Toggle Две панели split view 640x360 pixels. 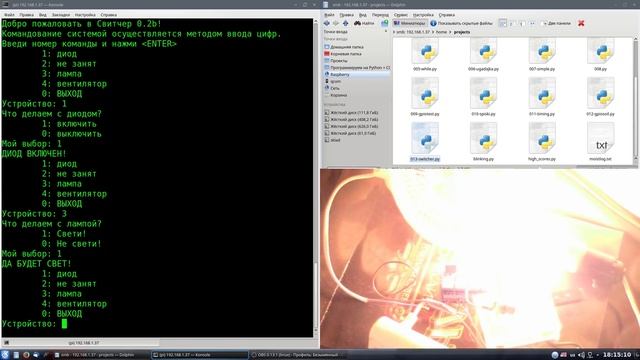(556, 23)
